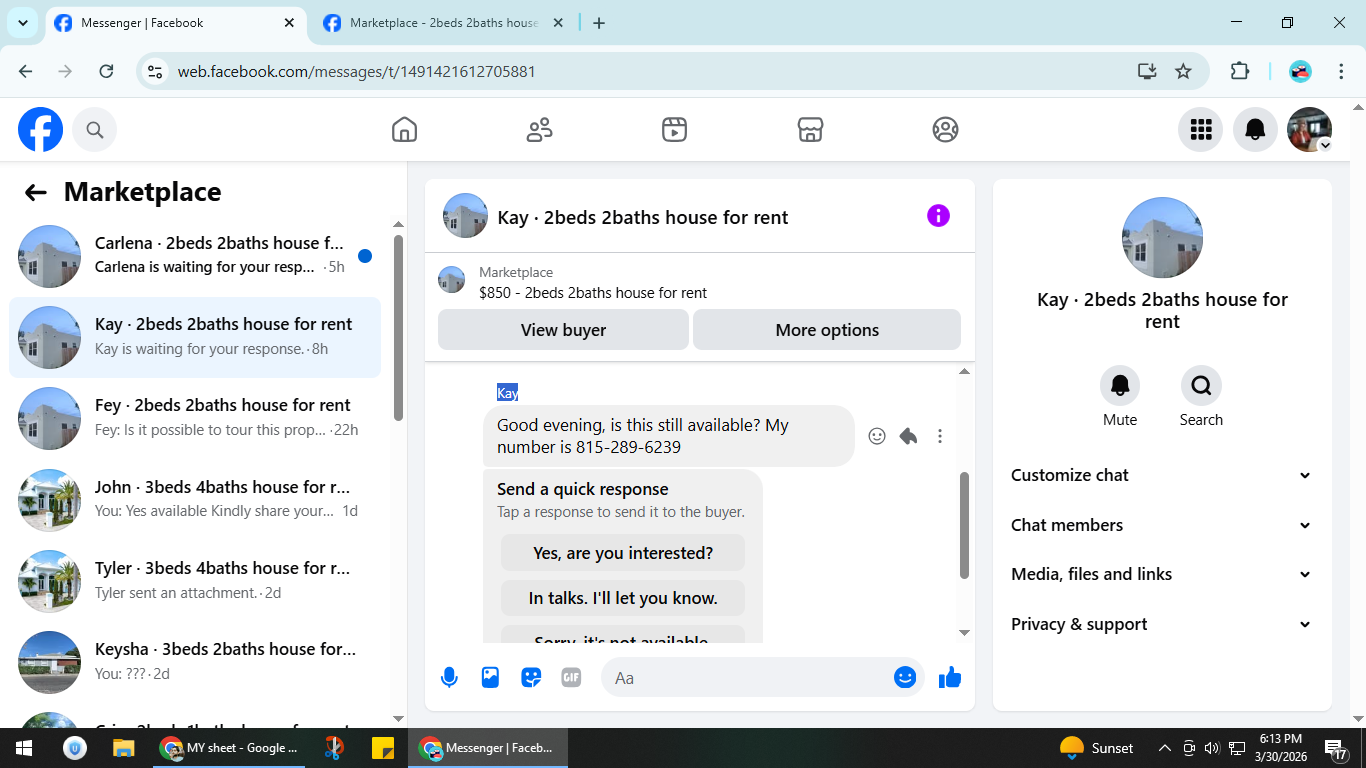Screen dimensions: 1366x768
Task: Open Friends icon in top navigation
Action: 539,129
